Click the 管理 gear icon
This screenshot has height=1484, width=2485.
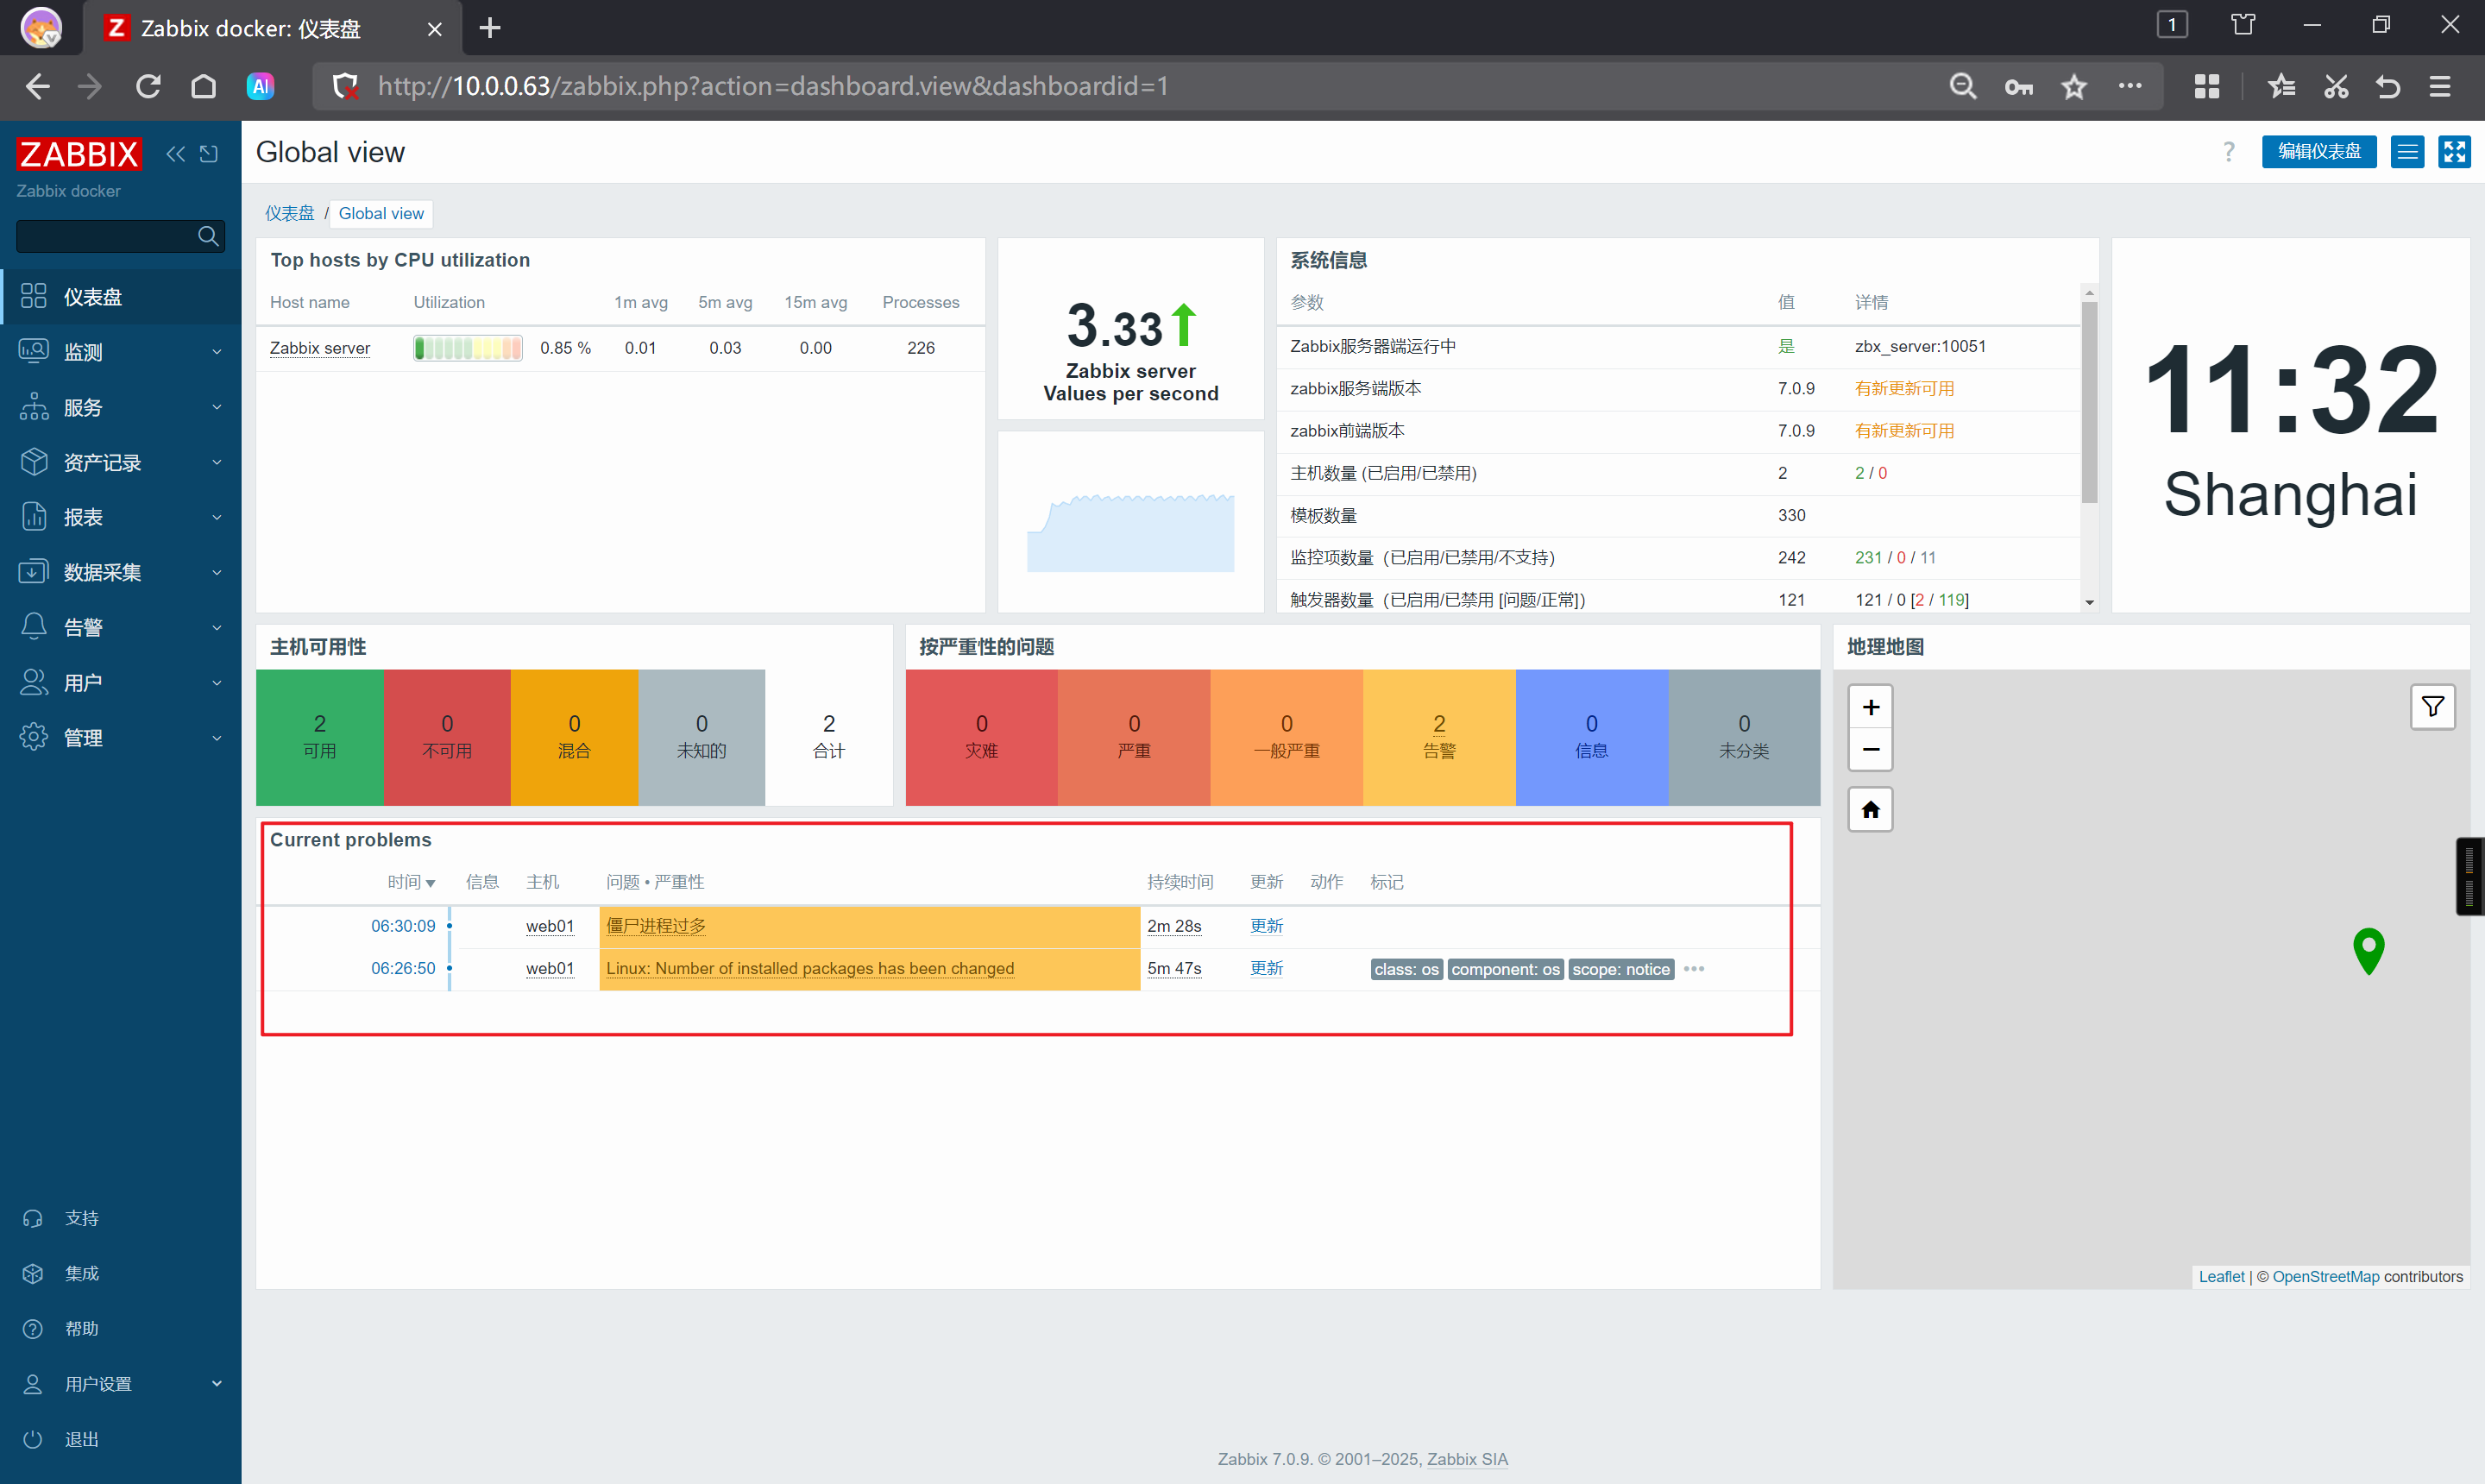point(34,737)
